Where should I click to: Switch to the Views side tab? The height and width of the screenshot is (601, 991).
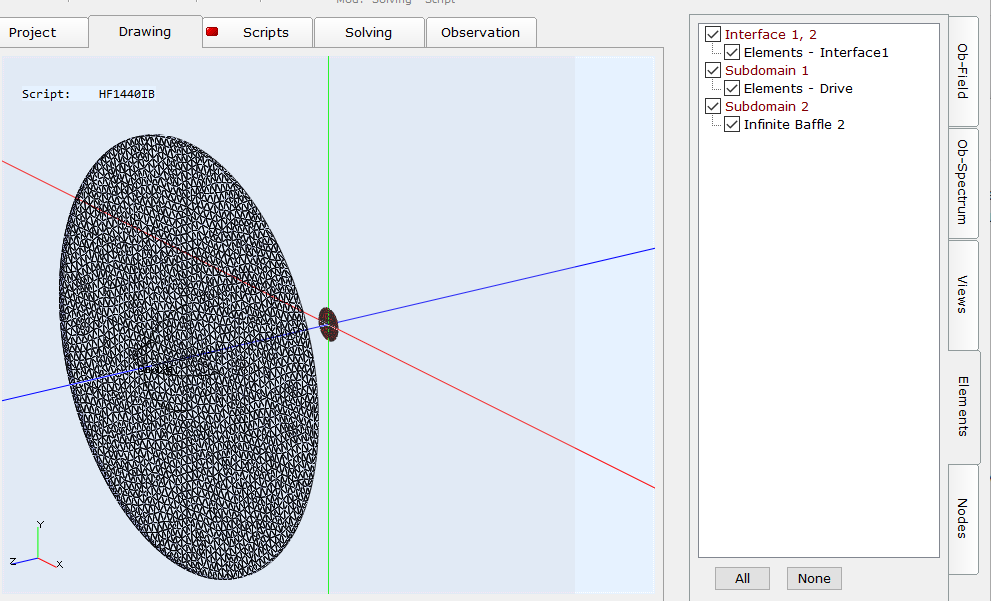point(963,294)
